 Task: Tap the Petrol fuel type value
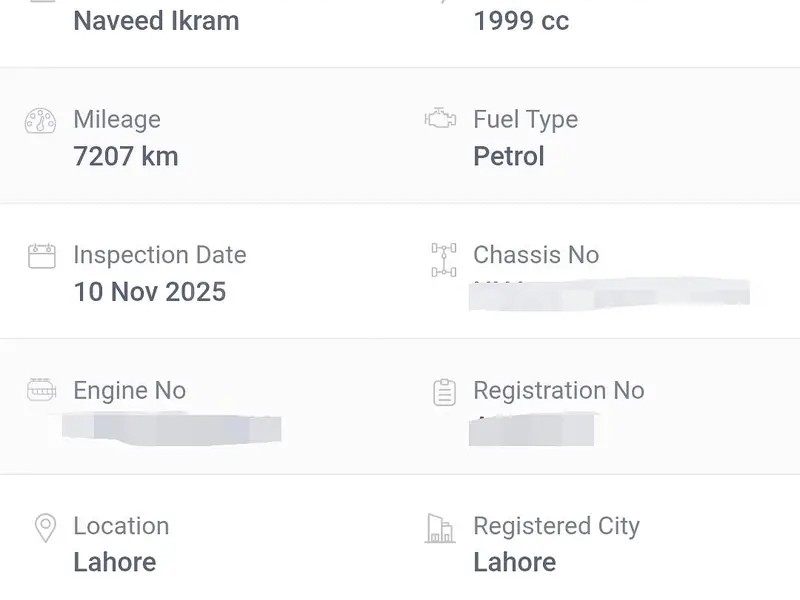[x=509, y=156]
